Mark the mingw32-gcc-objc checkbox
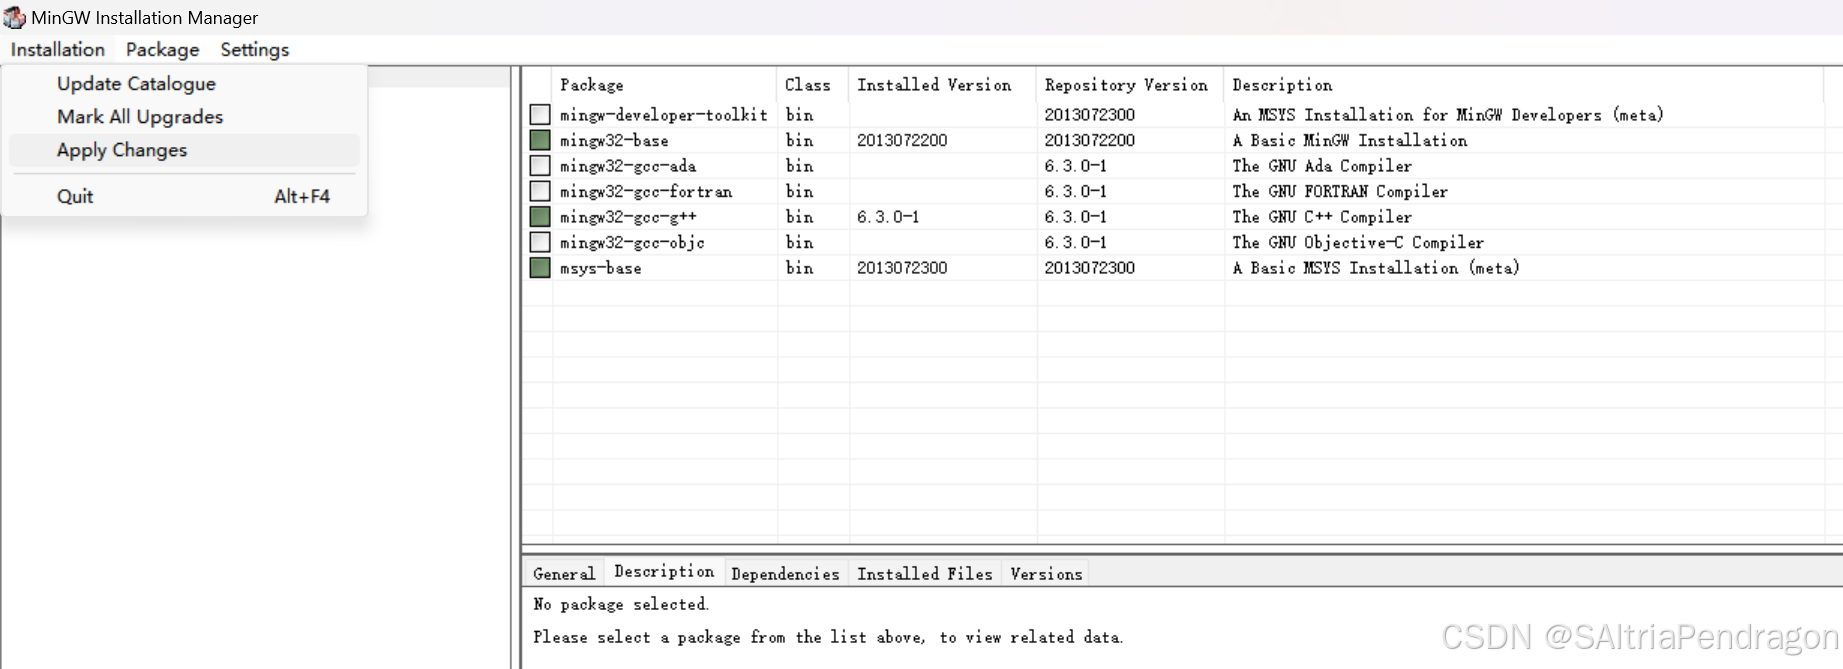Viewport: 1843px width, 669px height. tap(540, 242)
